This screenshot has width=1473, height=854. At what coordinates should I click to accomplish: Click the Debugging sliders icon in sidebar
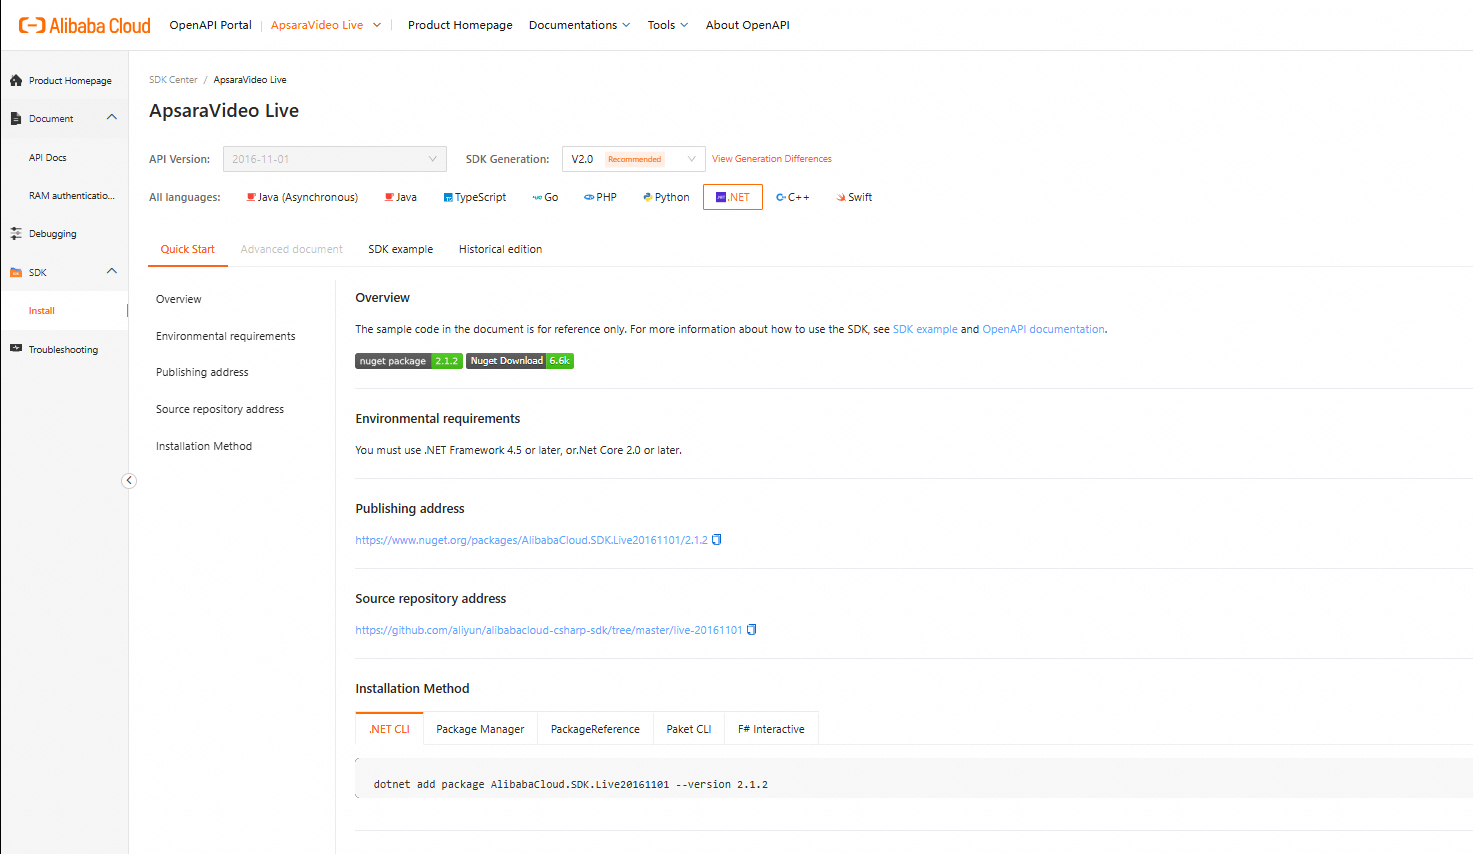16,233
